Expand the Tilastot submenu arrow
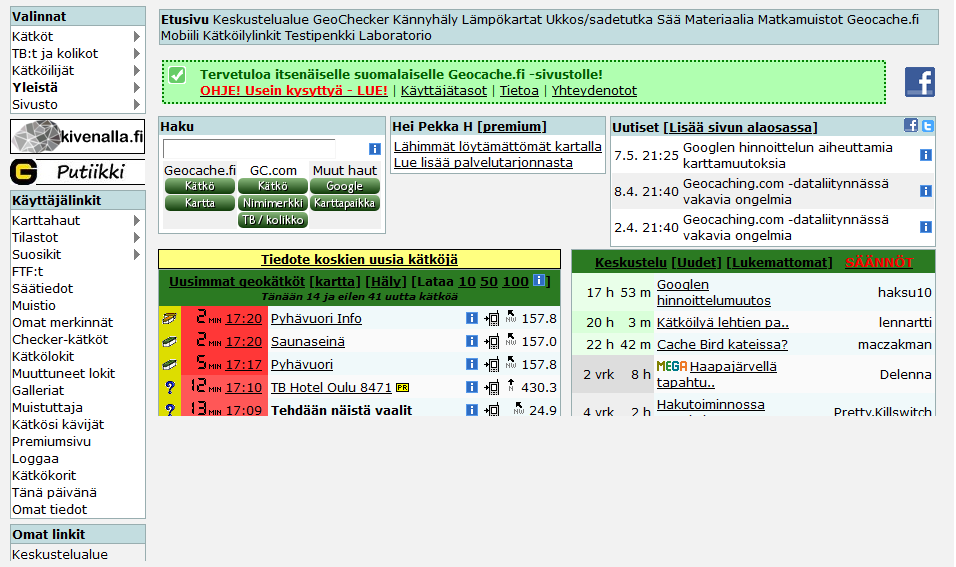The width and height of the screenshot is (956, 567). 136,238
